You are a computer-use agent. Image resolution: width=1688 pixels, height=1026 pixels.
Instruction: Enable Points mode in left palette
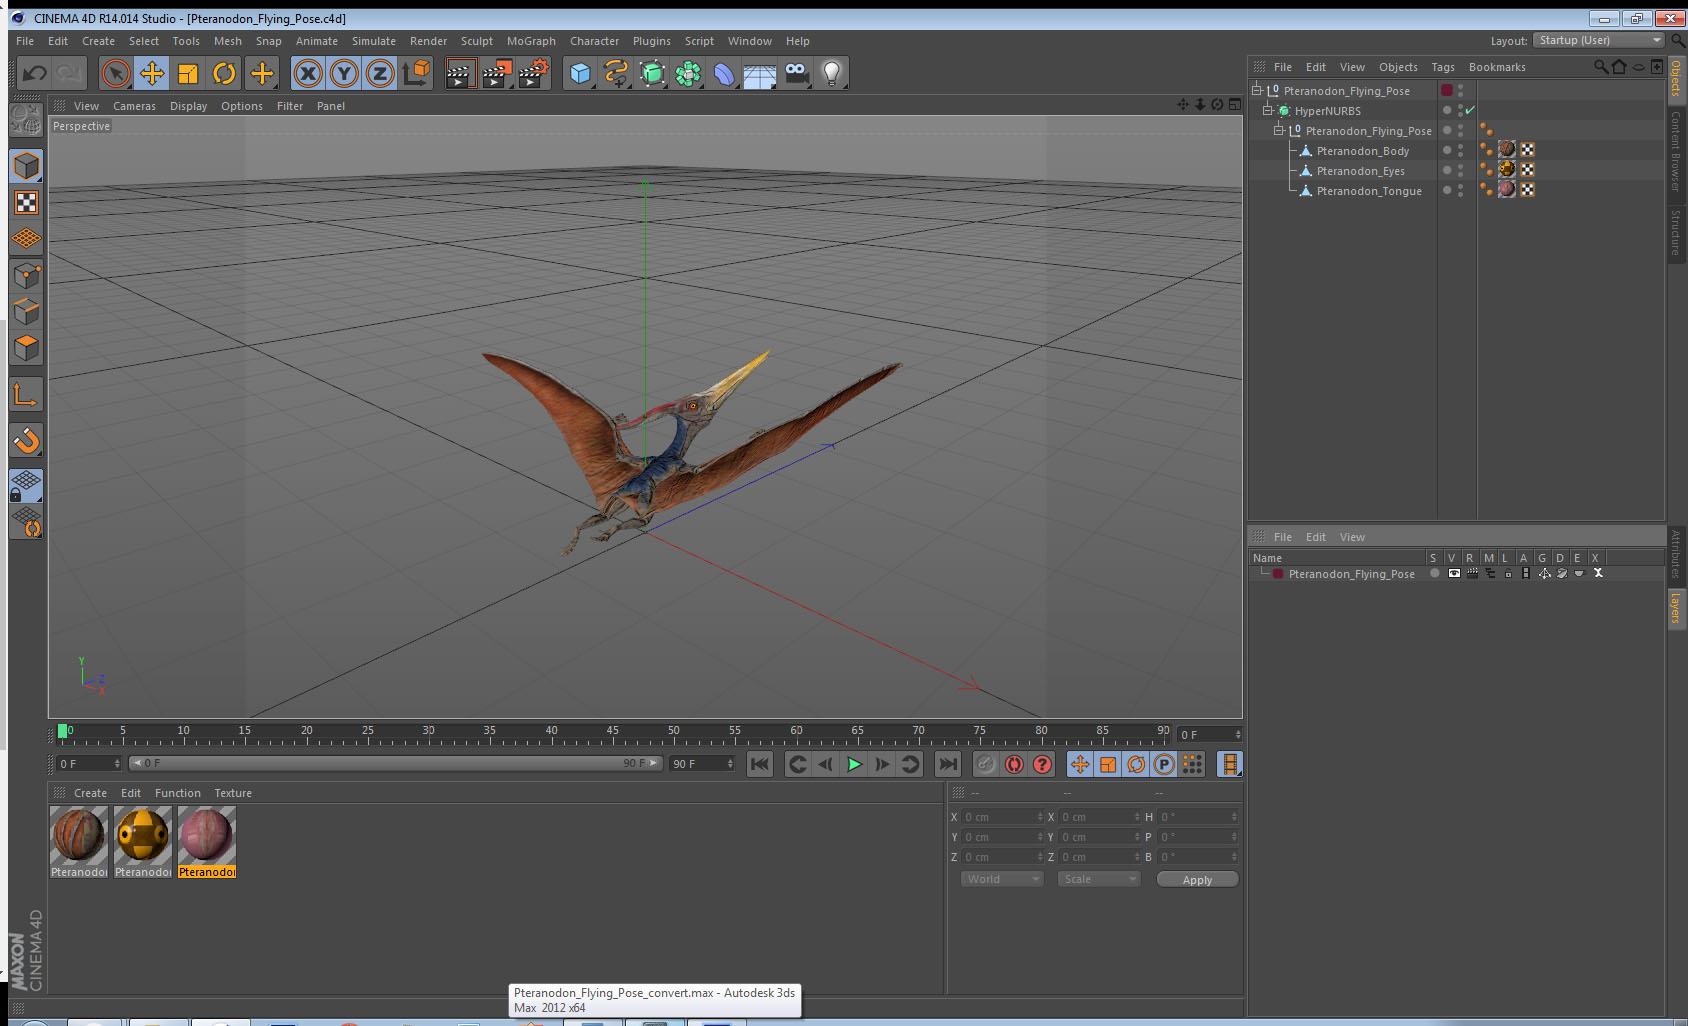pos(26,276)
